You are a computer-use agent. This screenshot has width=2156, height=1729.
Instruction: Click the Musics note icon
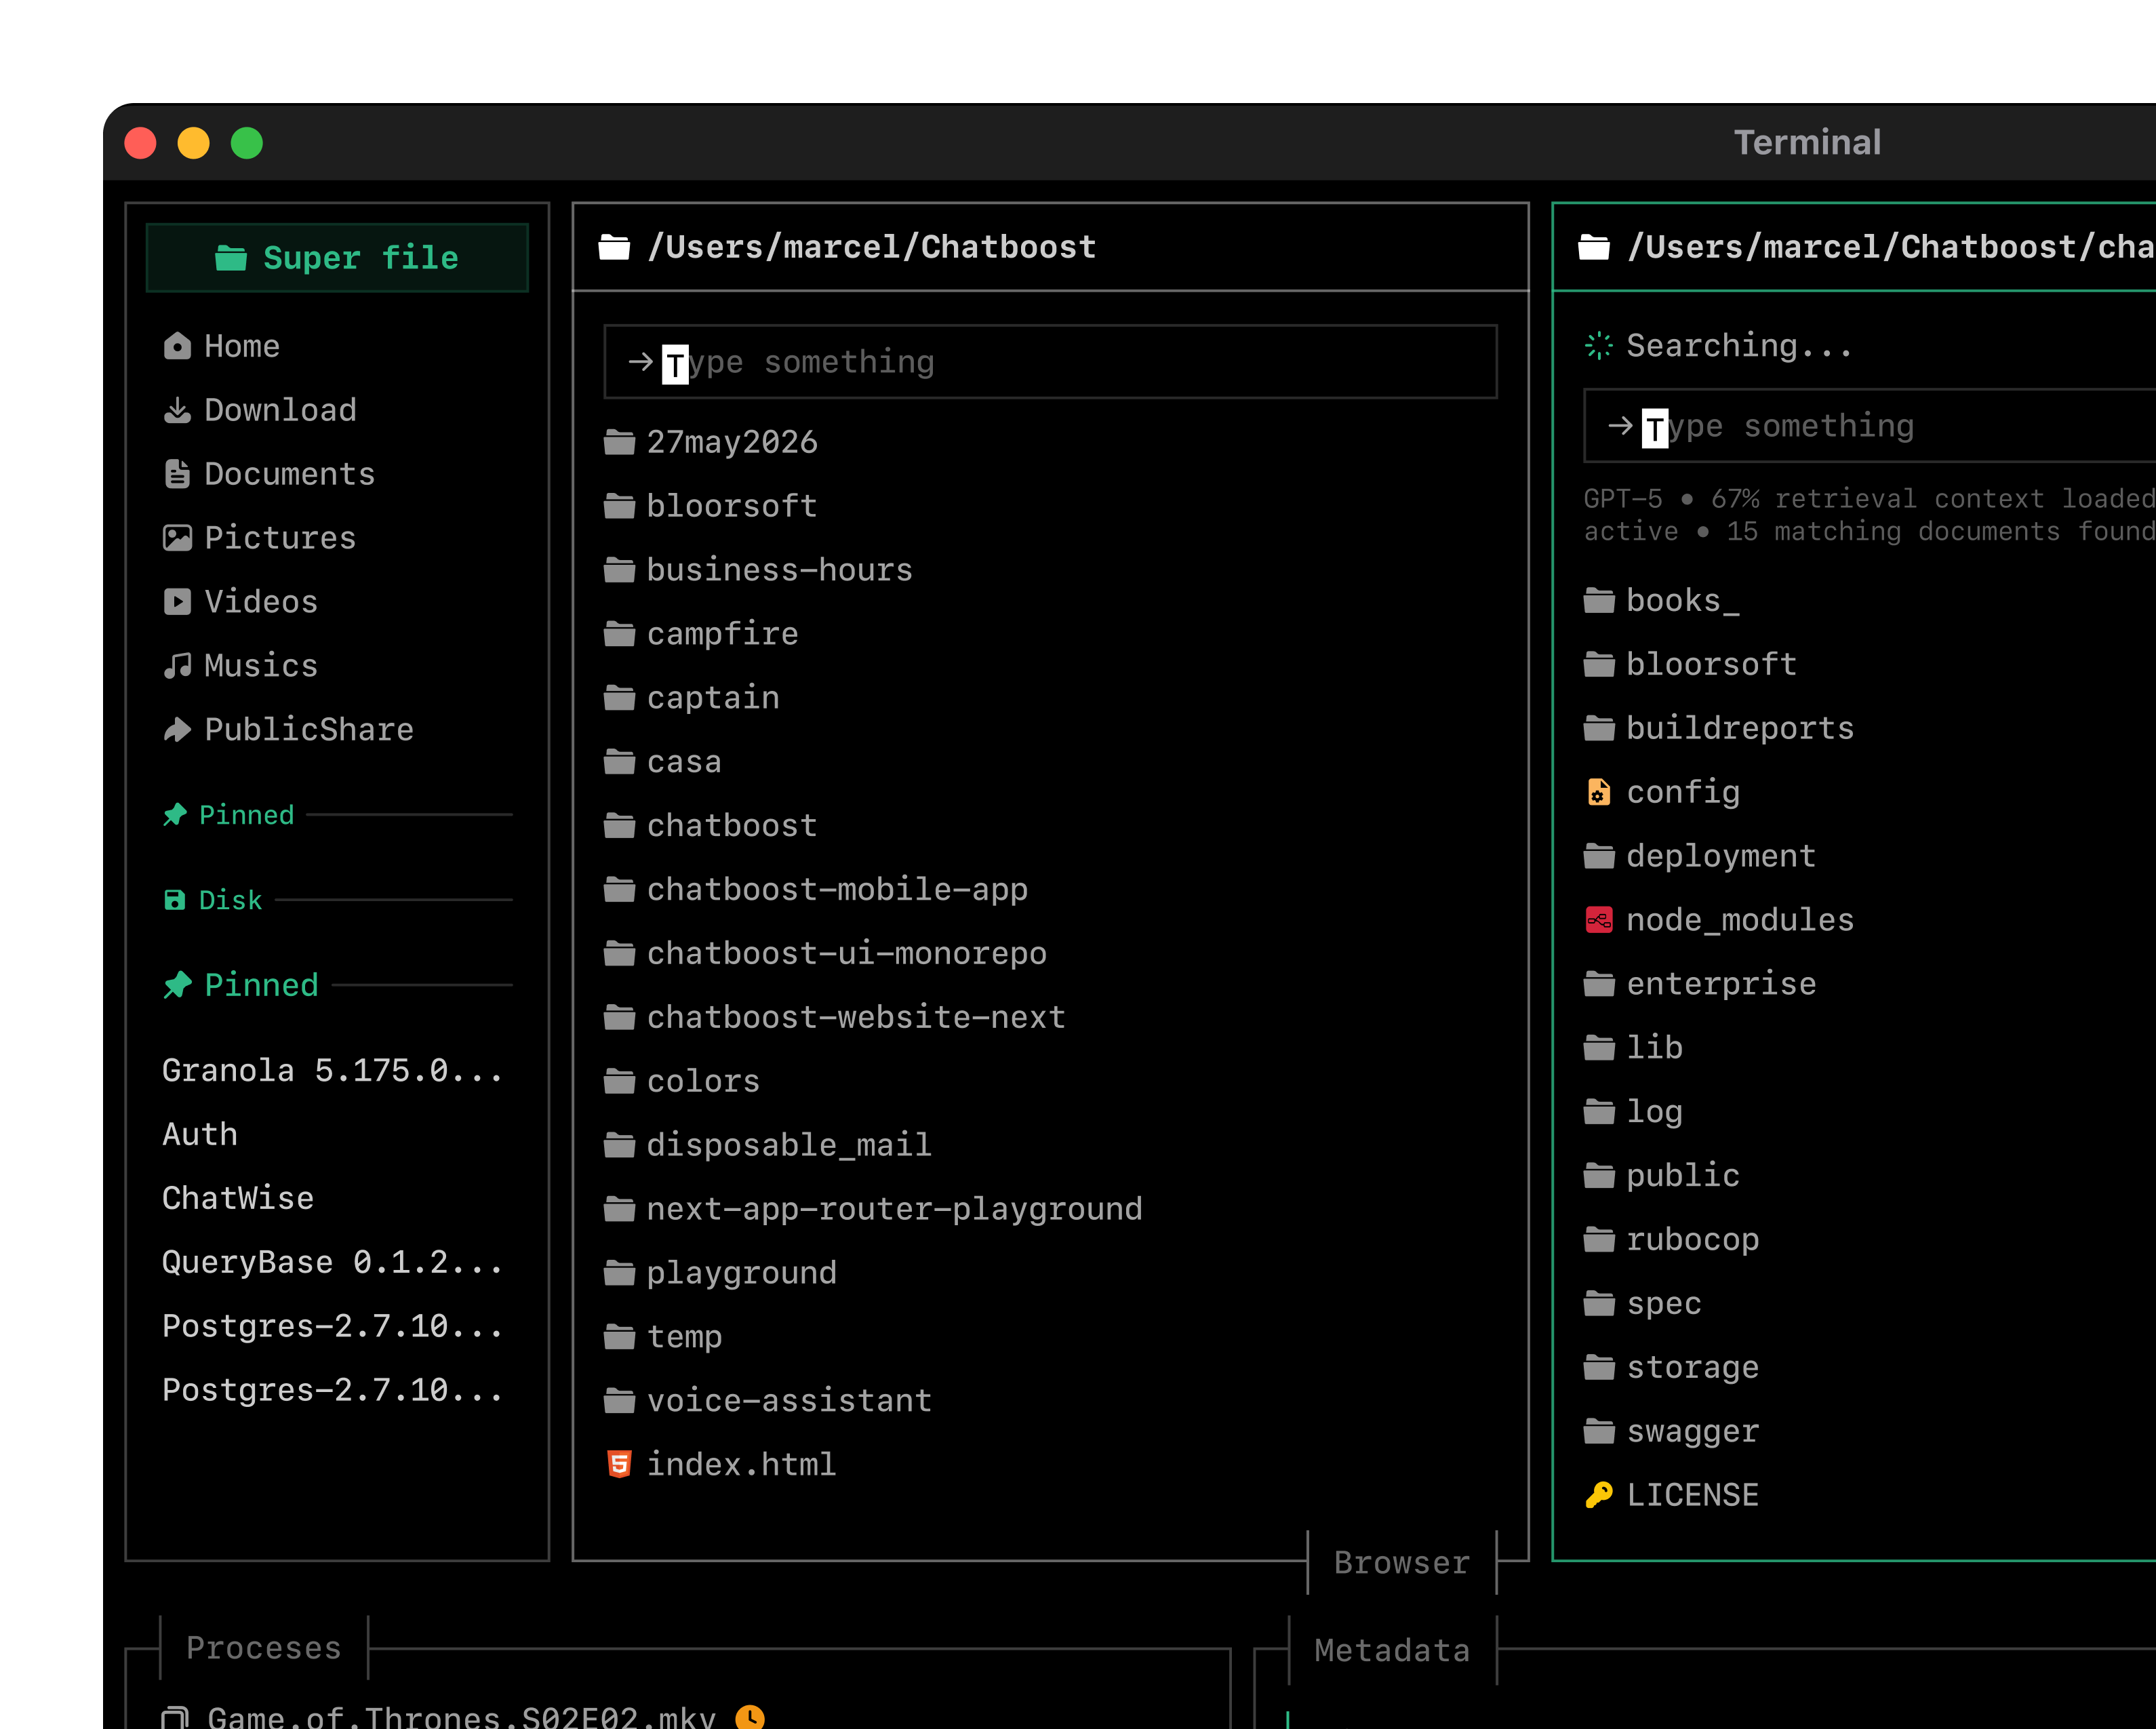click(x=177, y=666)
